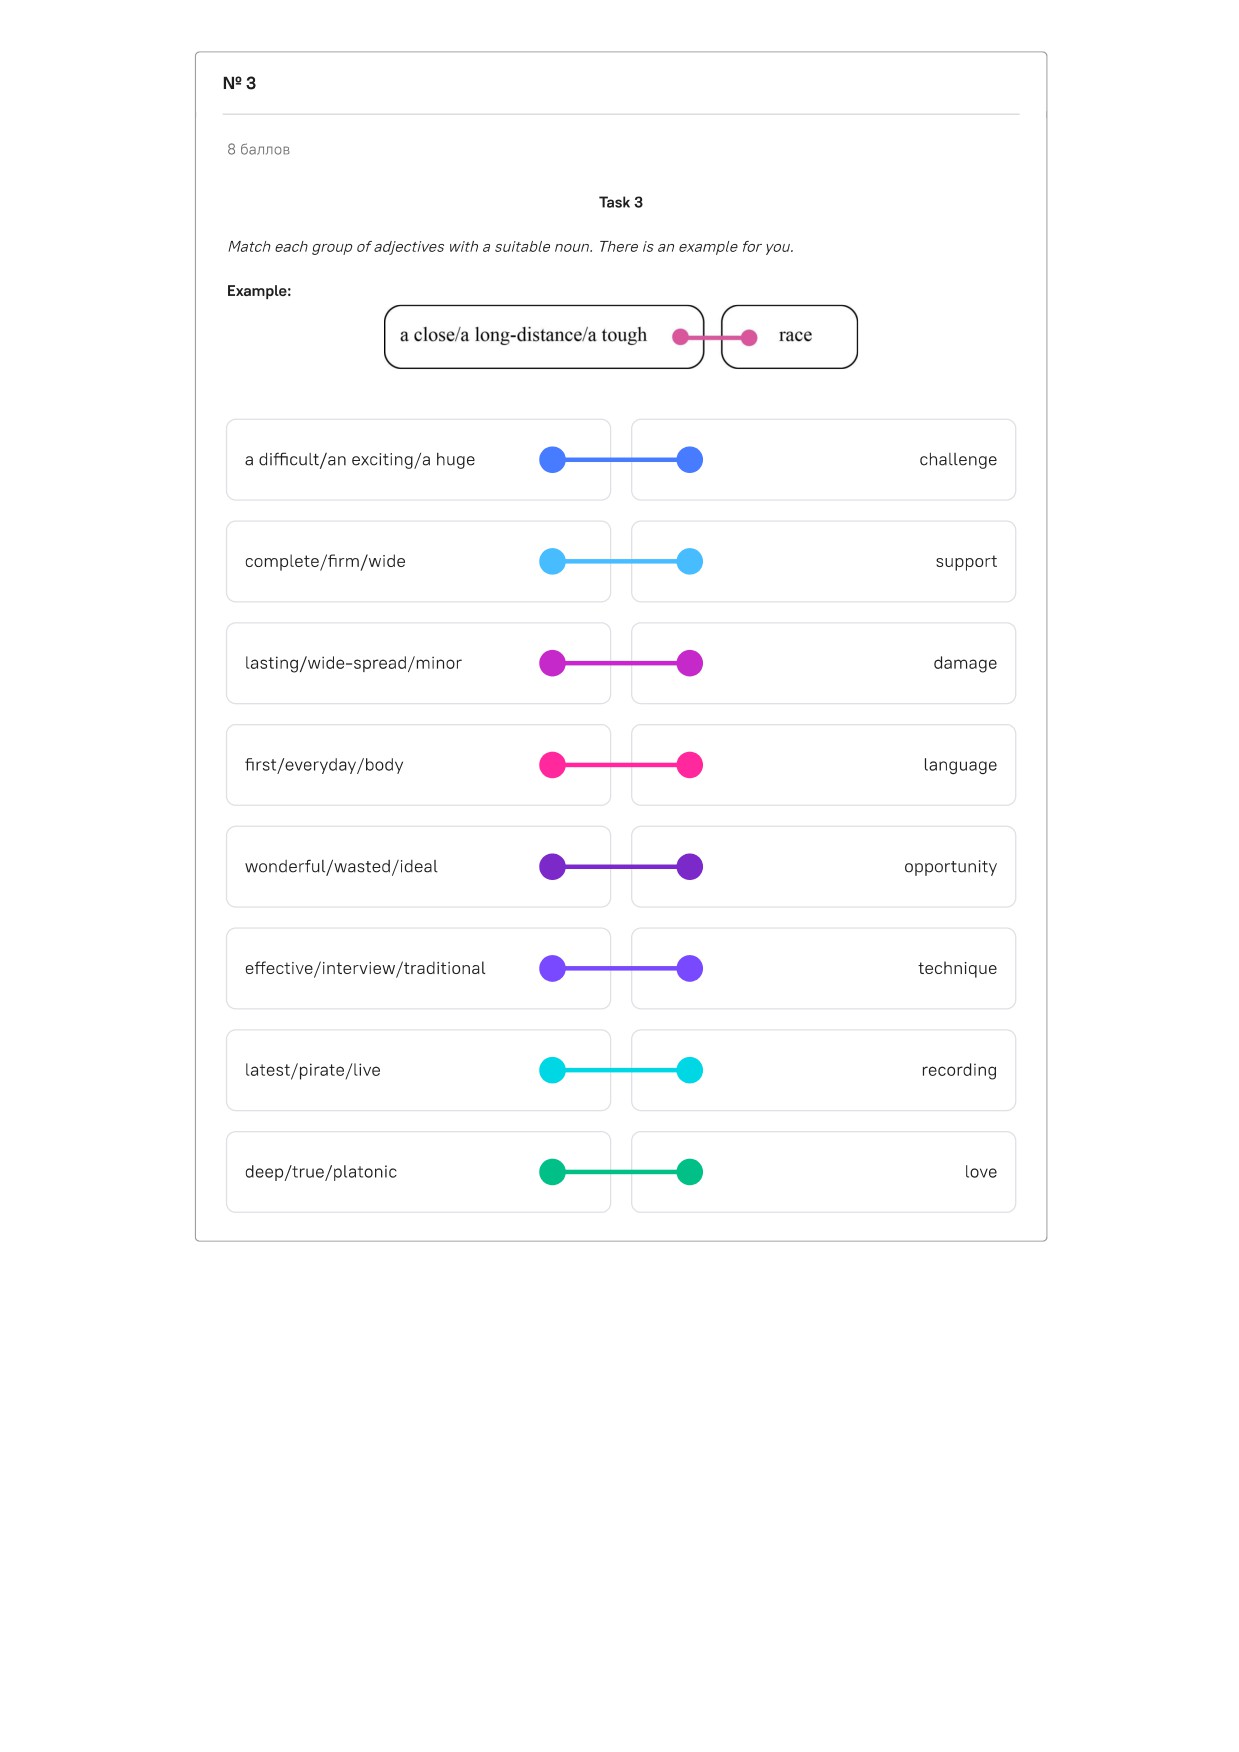The height and width of the screenshot is (1752, 1239).
Task: Click the violet dot next to 'technique'
Action: (690, 968)
